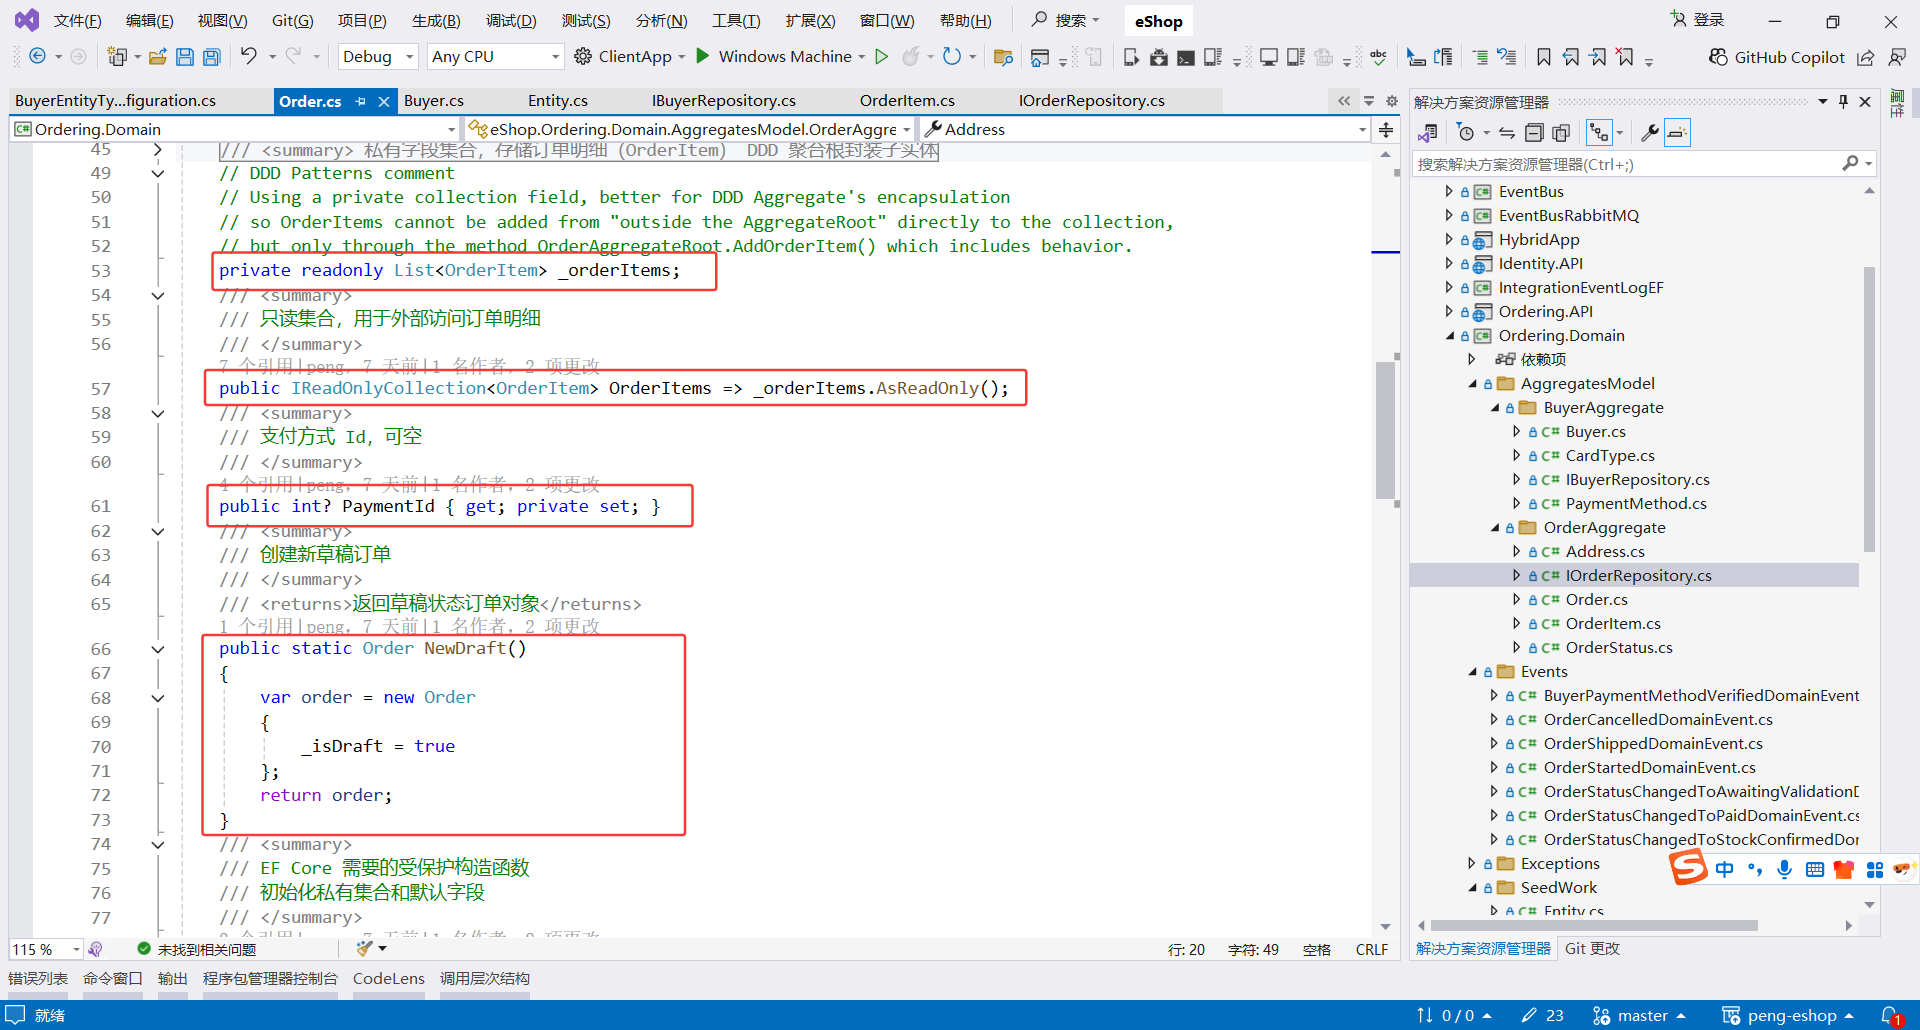Click the code editor vertical scrollbar thumb
Viewport: 1920px width, 1030px height.
[1385, 430]
